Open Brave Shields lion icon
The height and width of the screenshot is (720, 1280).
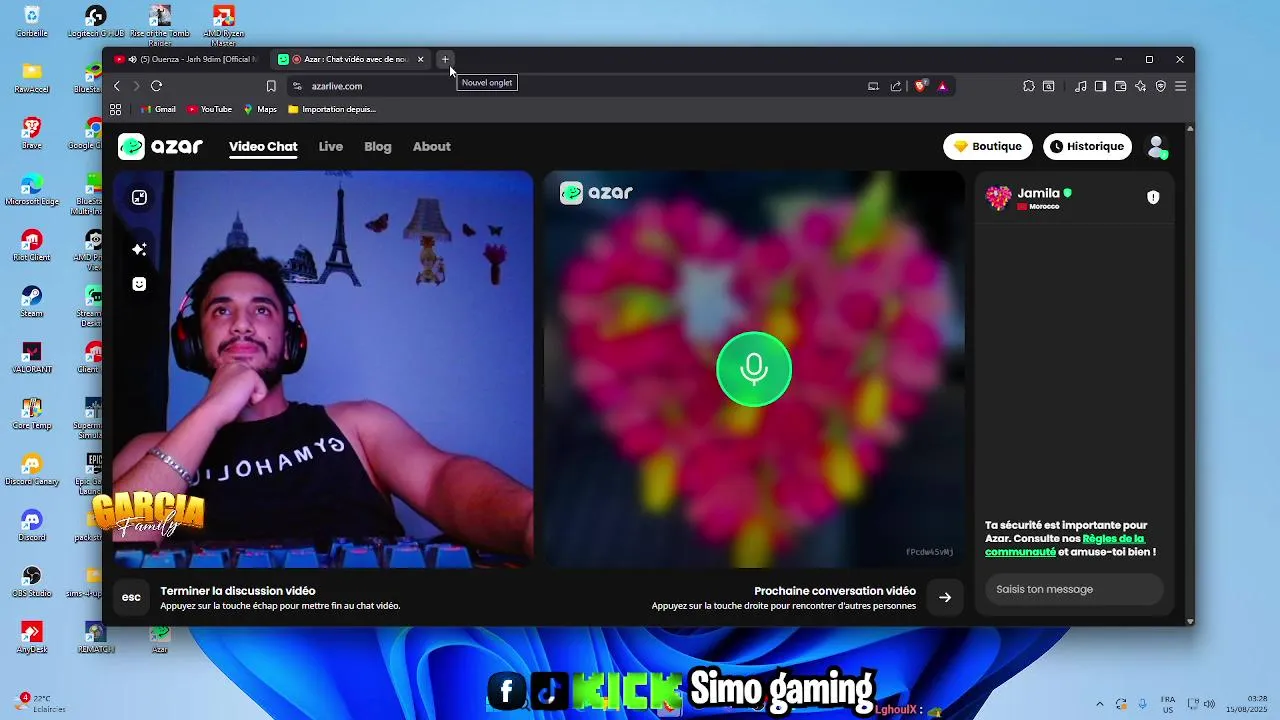(921, 86)
